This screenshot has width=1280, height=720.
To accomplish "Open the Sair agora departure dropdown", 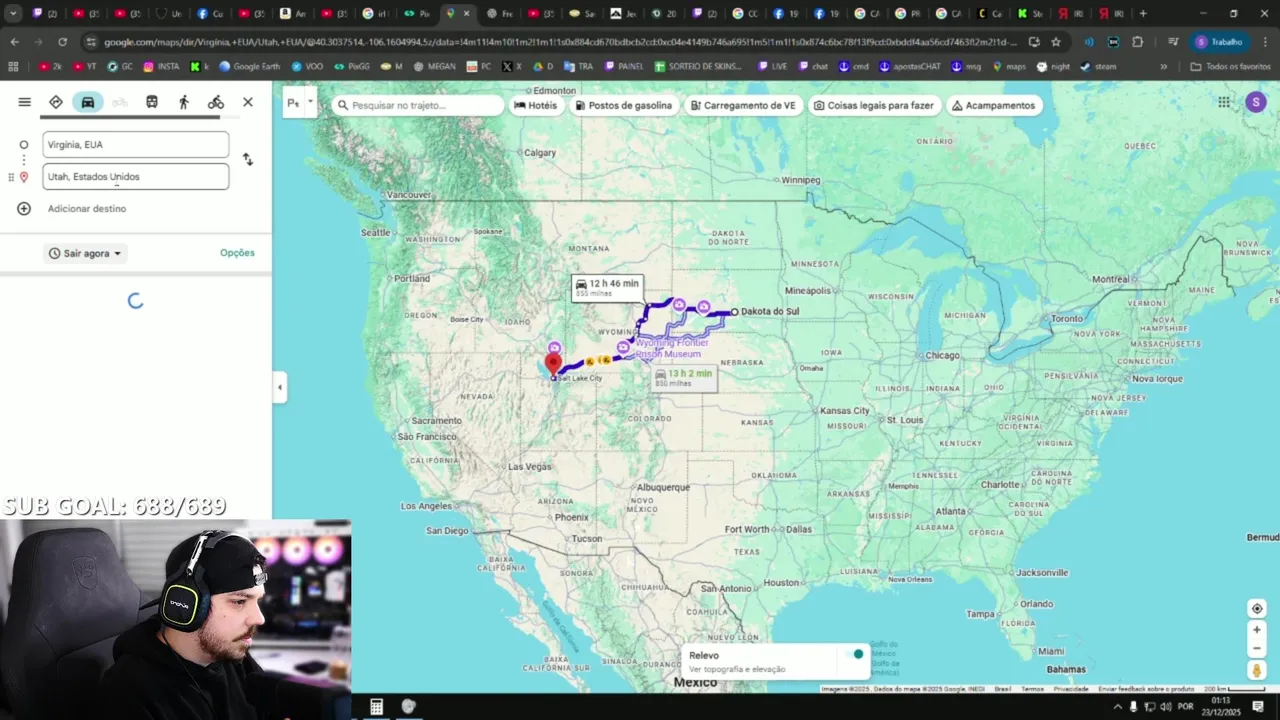I will (86, 253).
